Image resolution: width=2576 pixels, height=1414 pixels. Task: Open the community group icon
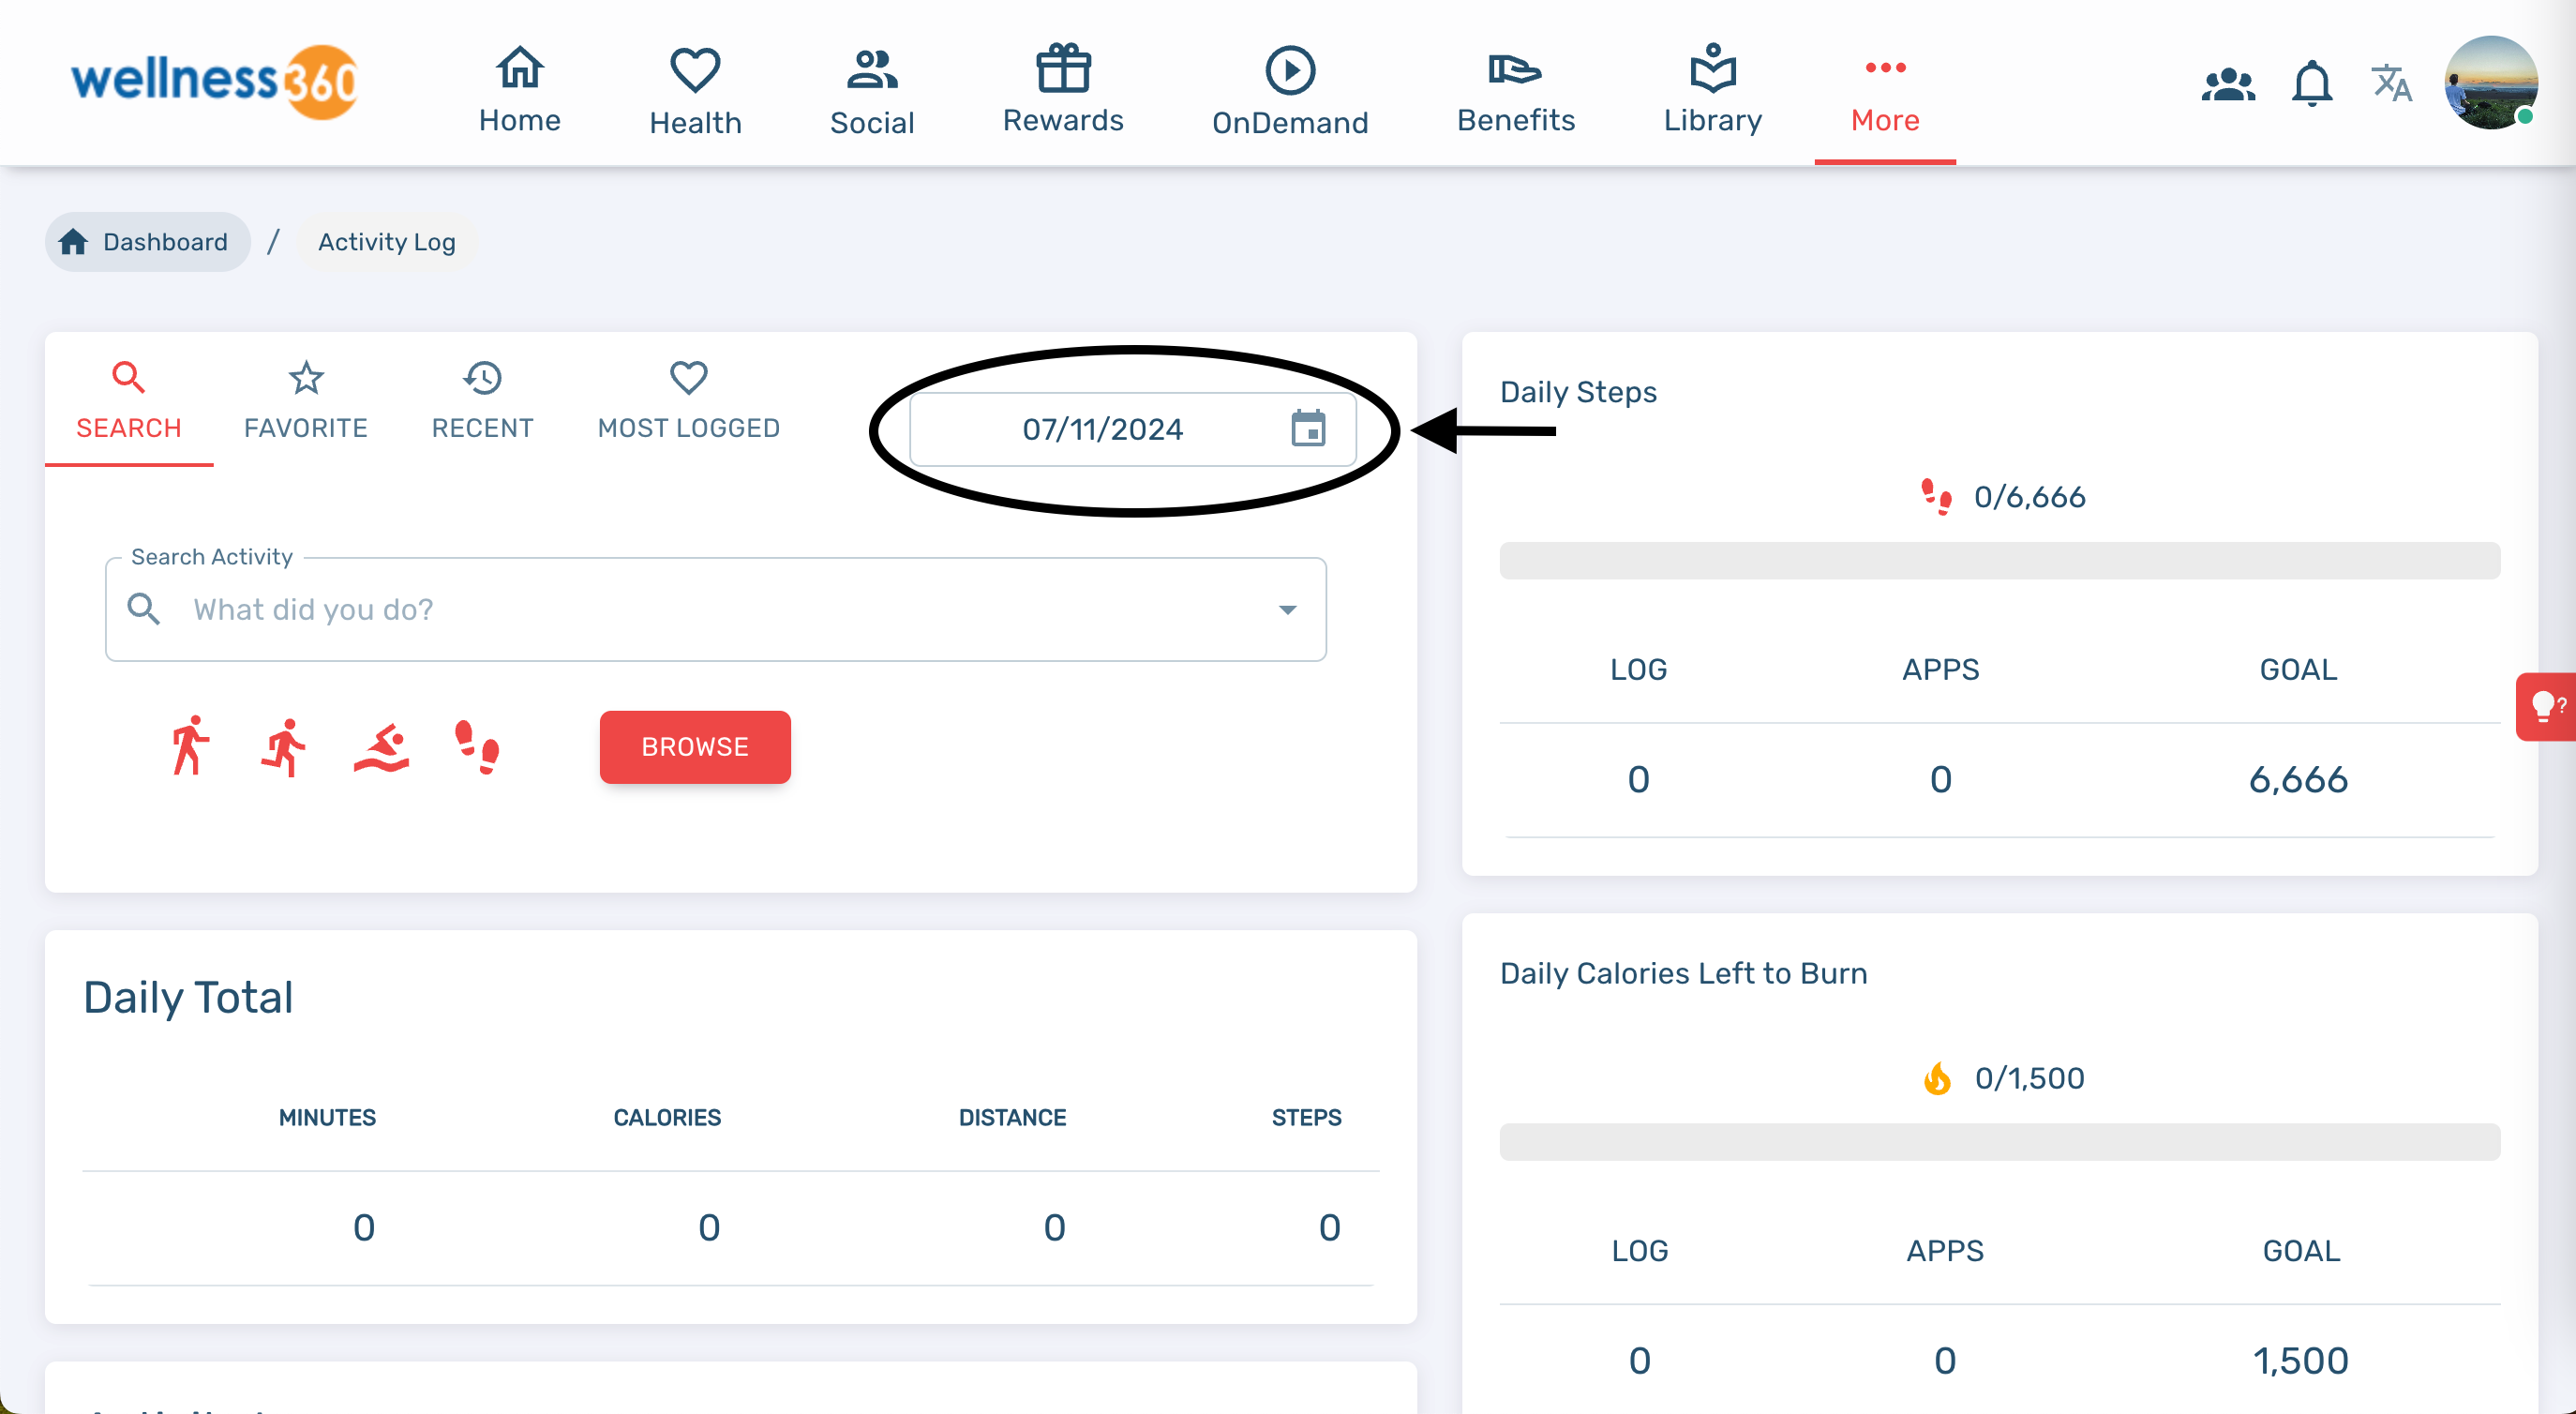point(2228,84)
